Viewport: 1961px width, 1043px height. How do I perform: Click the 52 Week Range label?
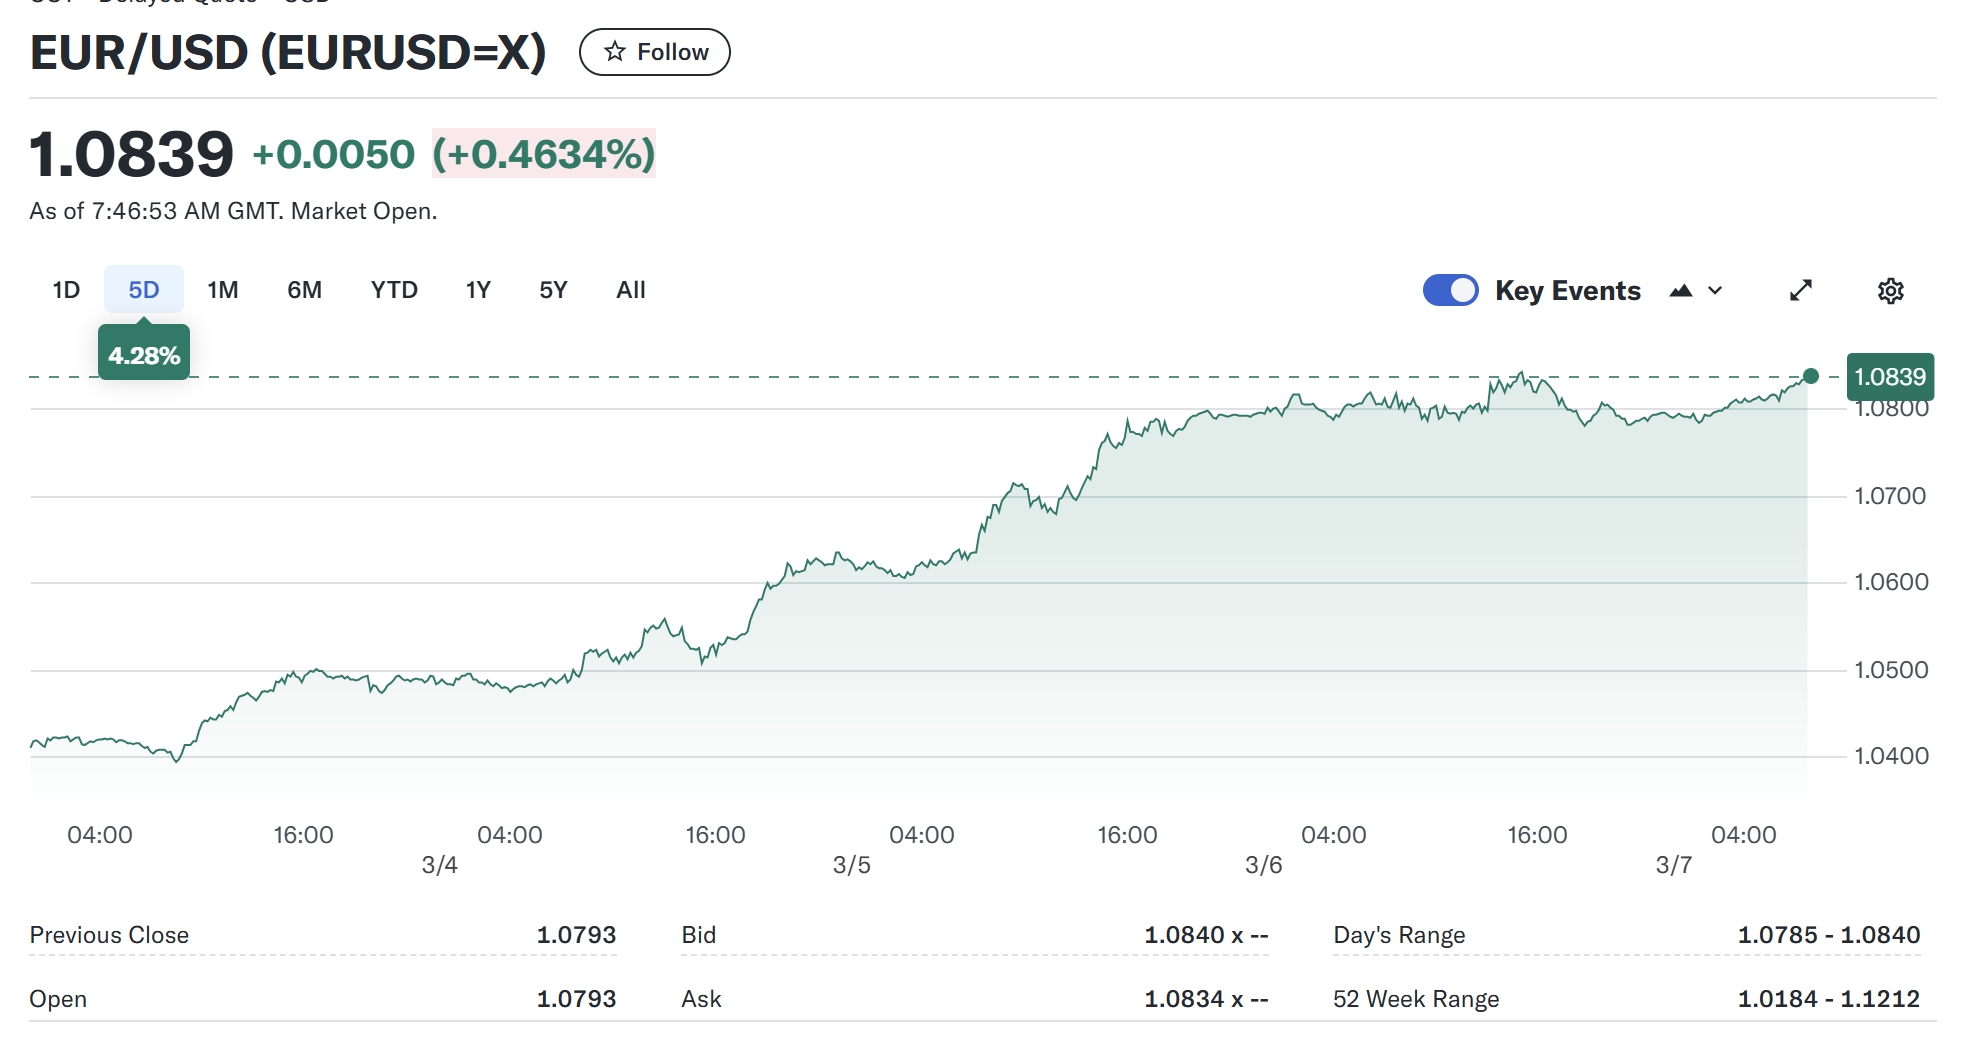pyautogui.click(x=1415, y=999)
